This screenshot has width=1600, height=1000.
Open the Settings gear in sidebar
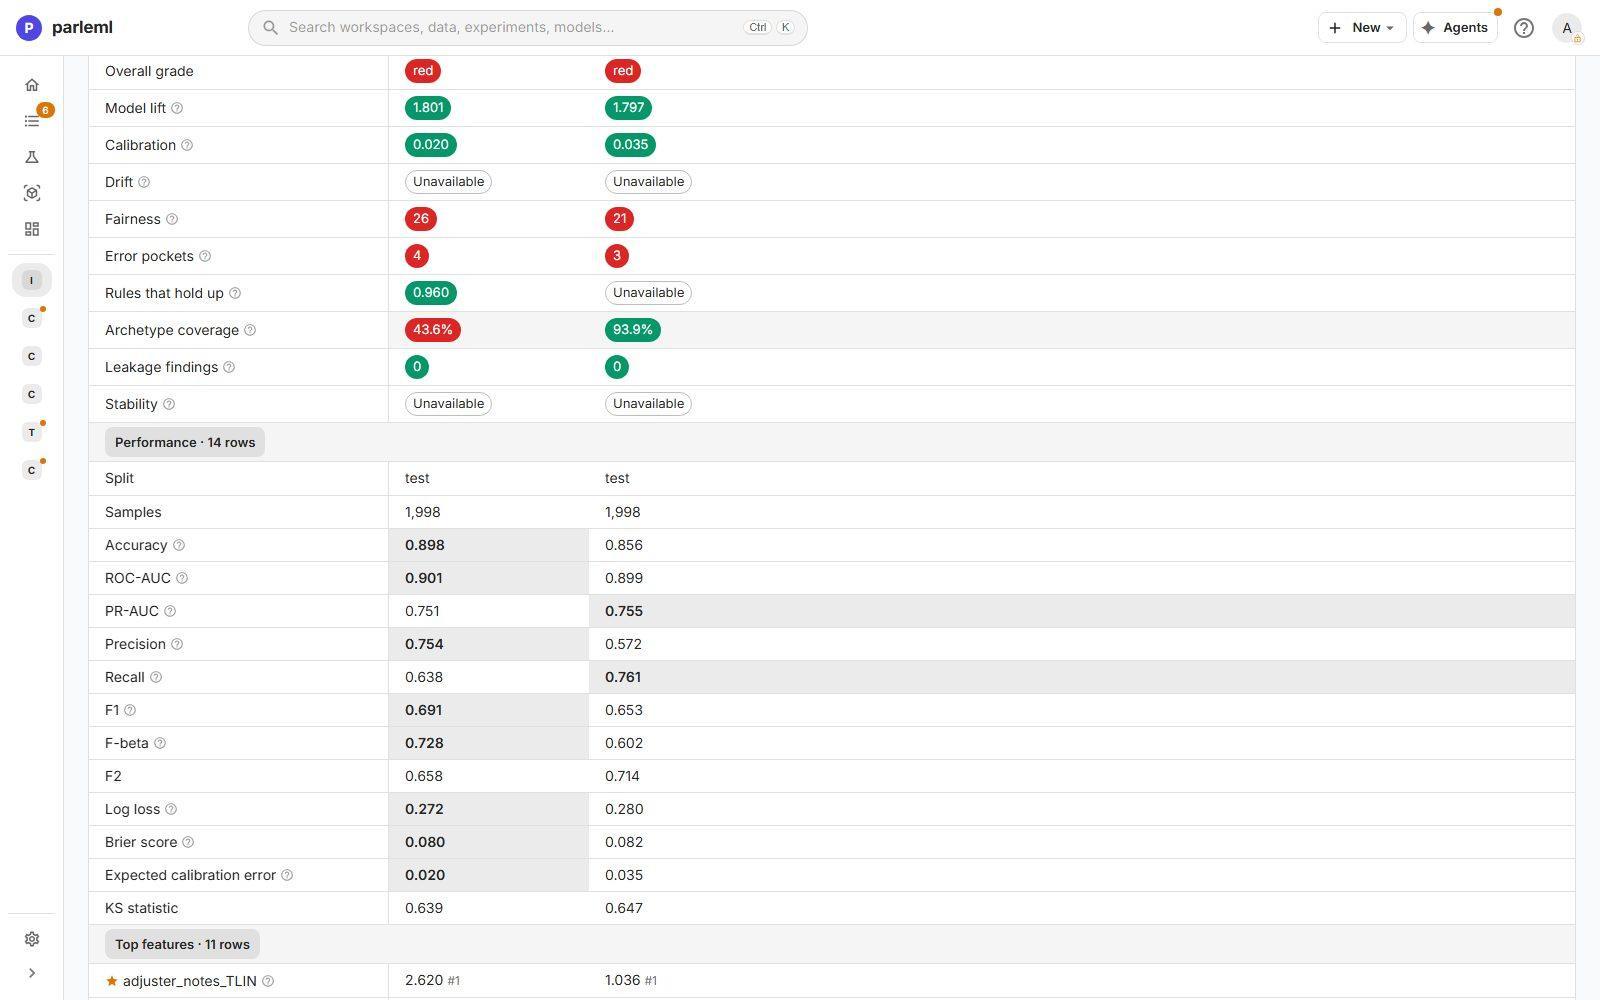(32, 939)
